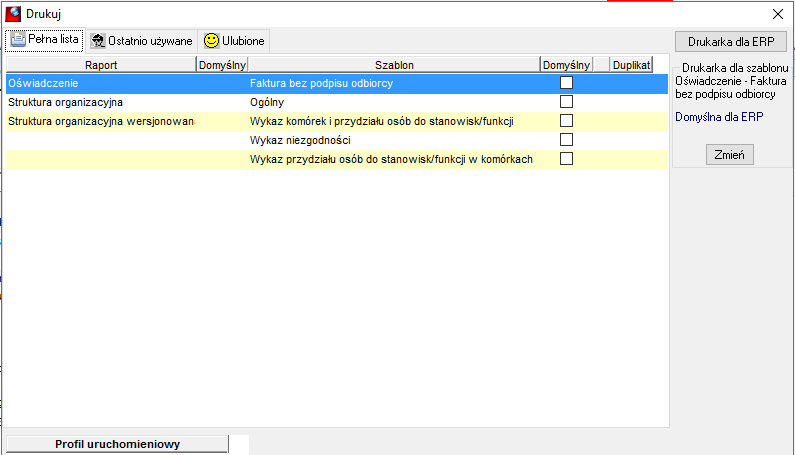Select Struktura organizacyjna wersjonowana report
This screenshot has height=455, width=795.
pos(101,121)
